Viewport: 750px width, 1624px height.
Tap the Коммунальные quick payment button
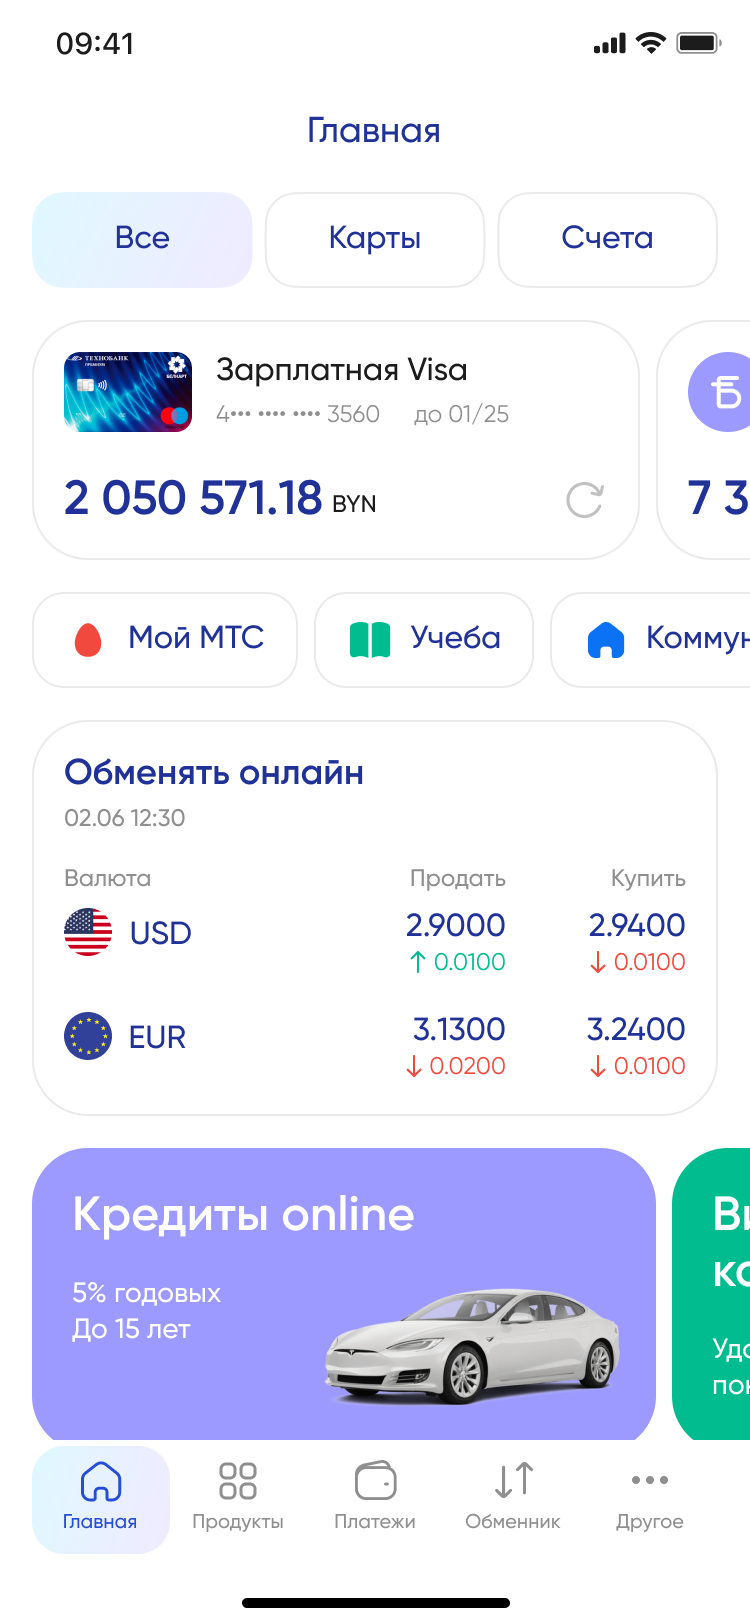pos(660,639)
